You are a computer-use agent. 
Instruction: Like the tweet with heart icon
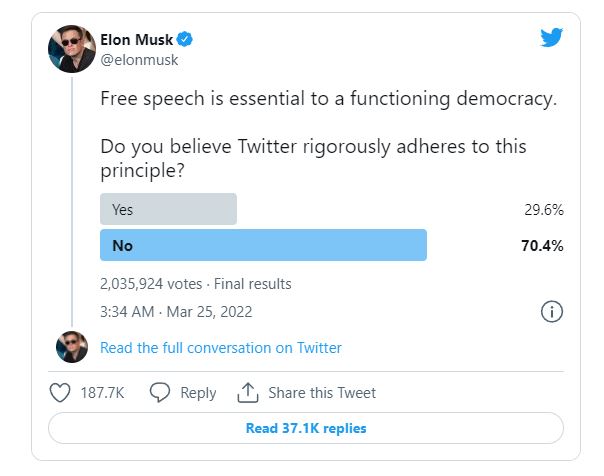(60, 393)
